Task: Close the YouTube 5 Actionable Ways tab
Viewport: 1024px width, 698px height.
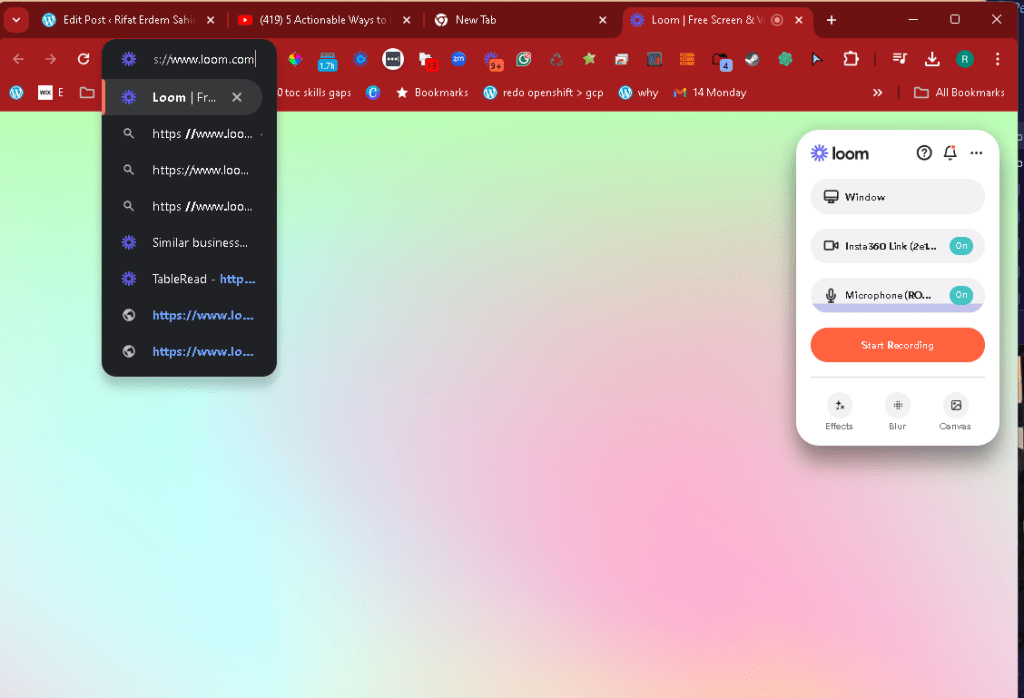Action: click(x=406, y=20)
